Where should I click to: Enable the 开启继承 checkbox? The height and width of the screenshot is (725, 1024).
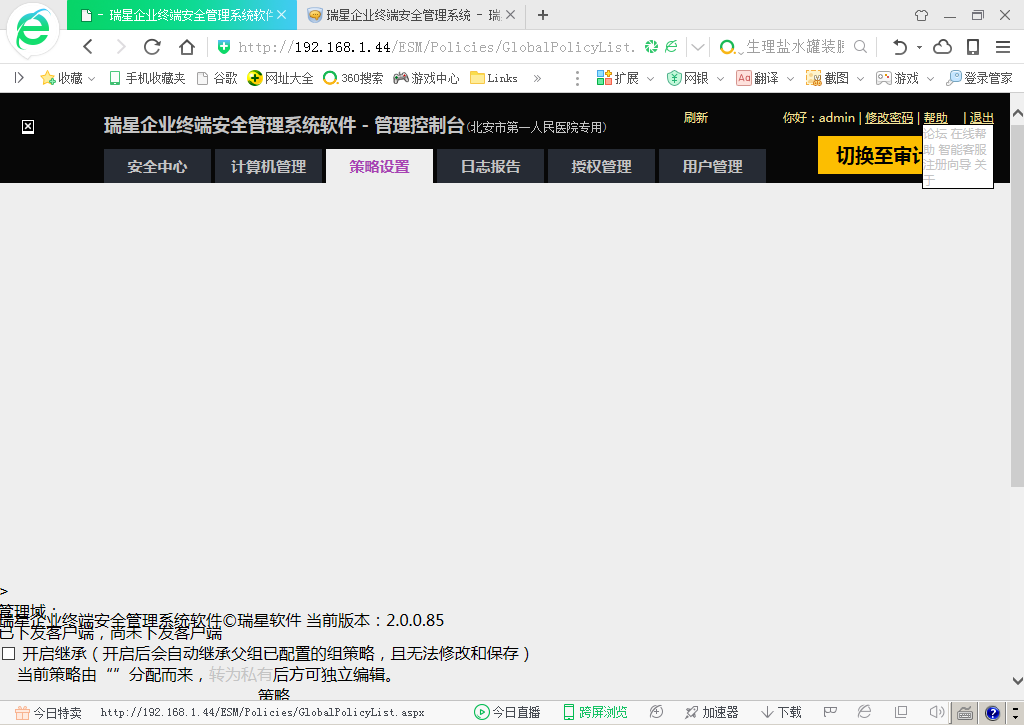coord(9,654)
